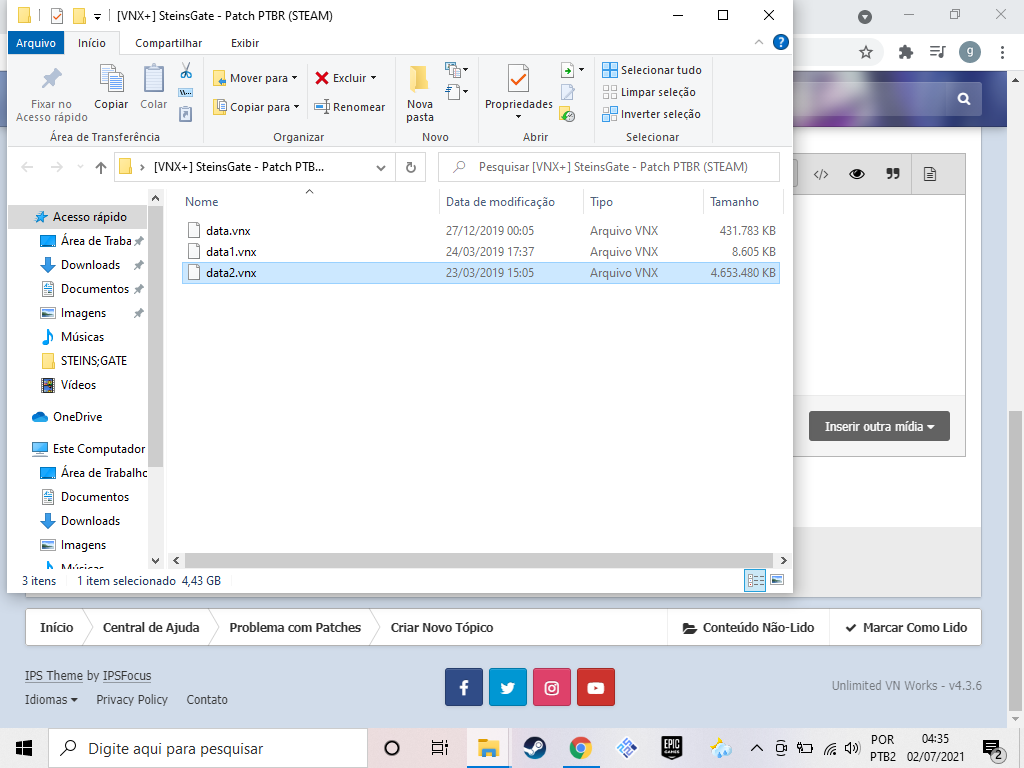
Task: Open the Arquivo menu tab
Action: (36, 43)
